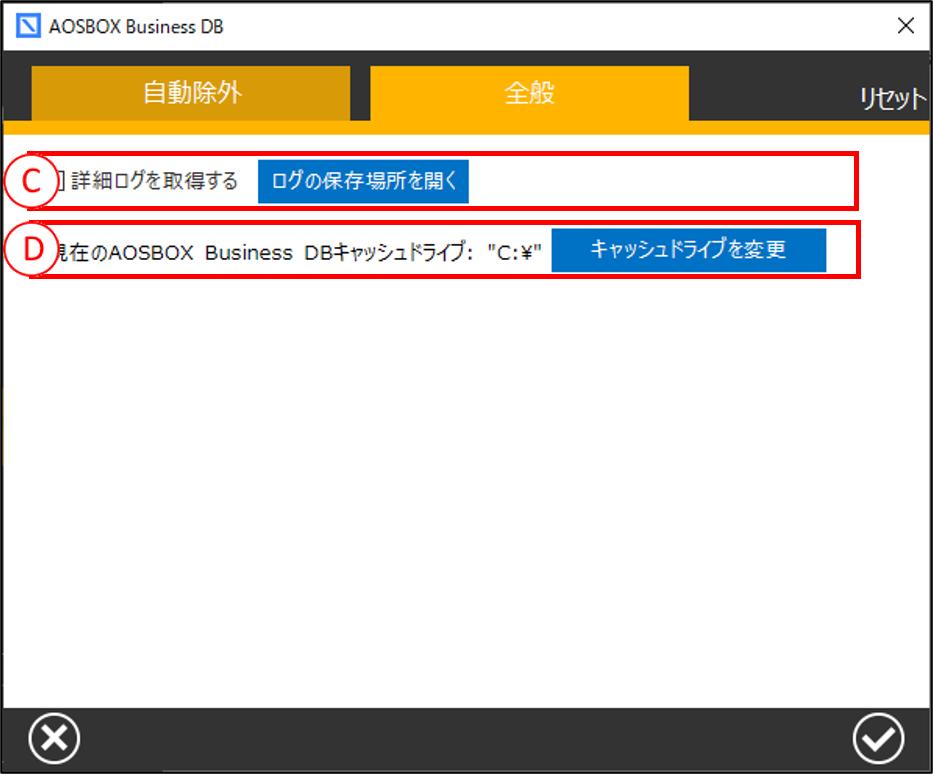Select the 全般 tab
The height and width of the screenshot is (774, 933).
[x=530, y=93]
